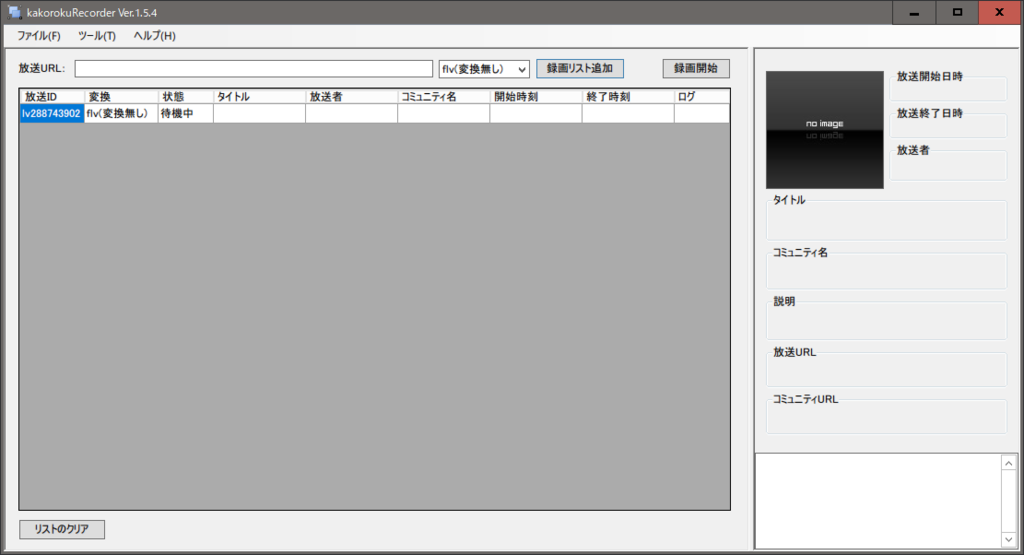Close the kakorokuRecorder window

tap(1000, 12)
